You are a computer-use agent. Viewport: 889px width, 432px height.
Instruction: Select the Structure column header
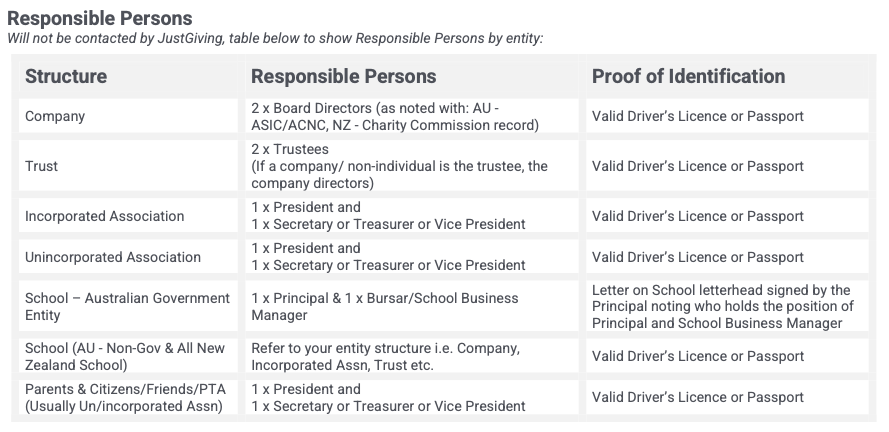tap(128, 77)
